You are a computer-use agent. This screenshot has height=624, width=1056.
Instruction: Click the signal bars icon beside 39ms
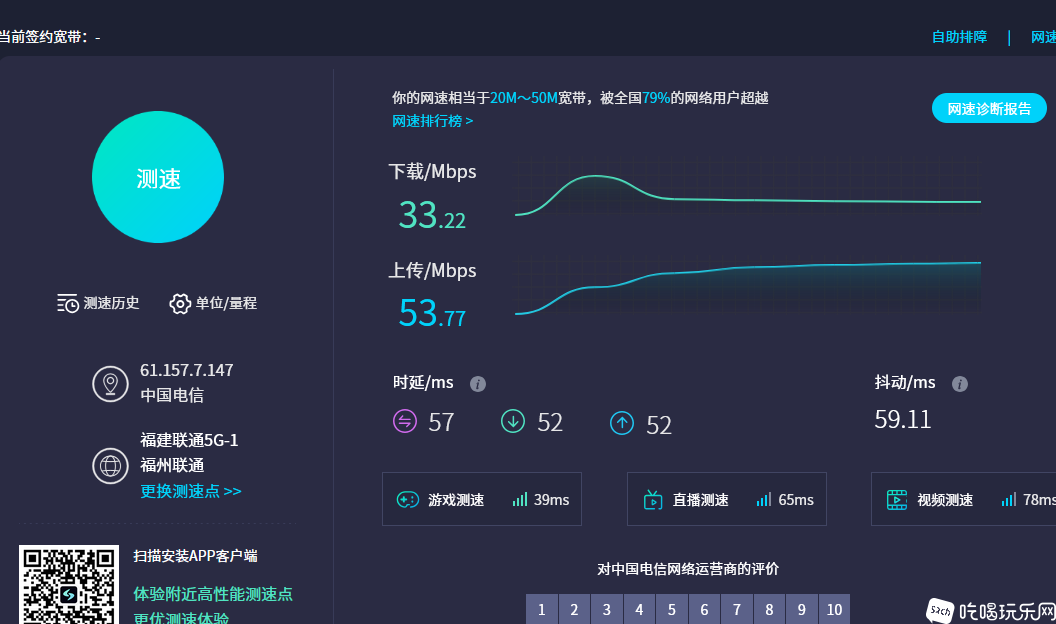pyautogui.click(x=520, y=499)
